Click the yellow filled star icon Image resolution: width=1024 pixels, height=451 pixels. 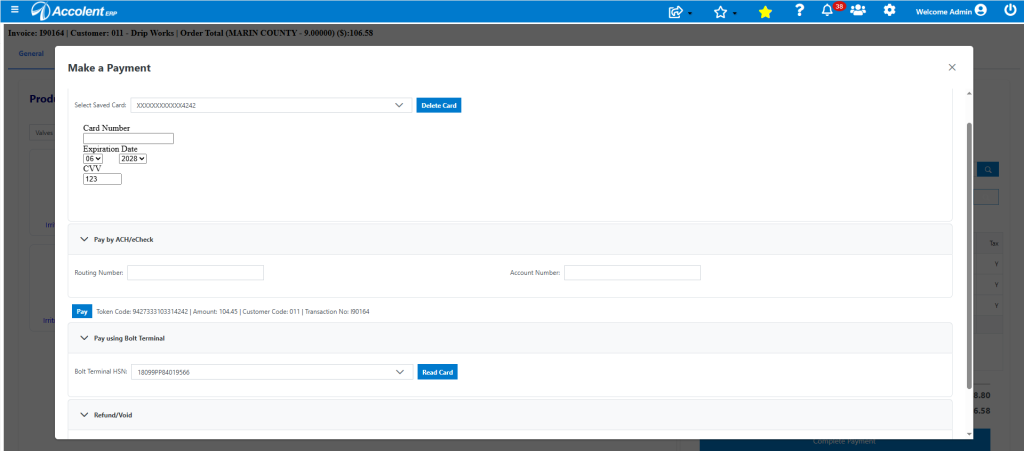coord(765,12)
